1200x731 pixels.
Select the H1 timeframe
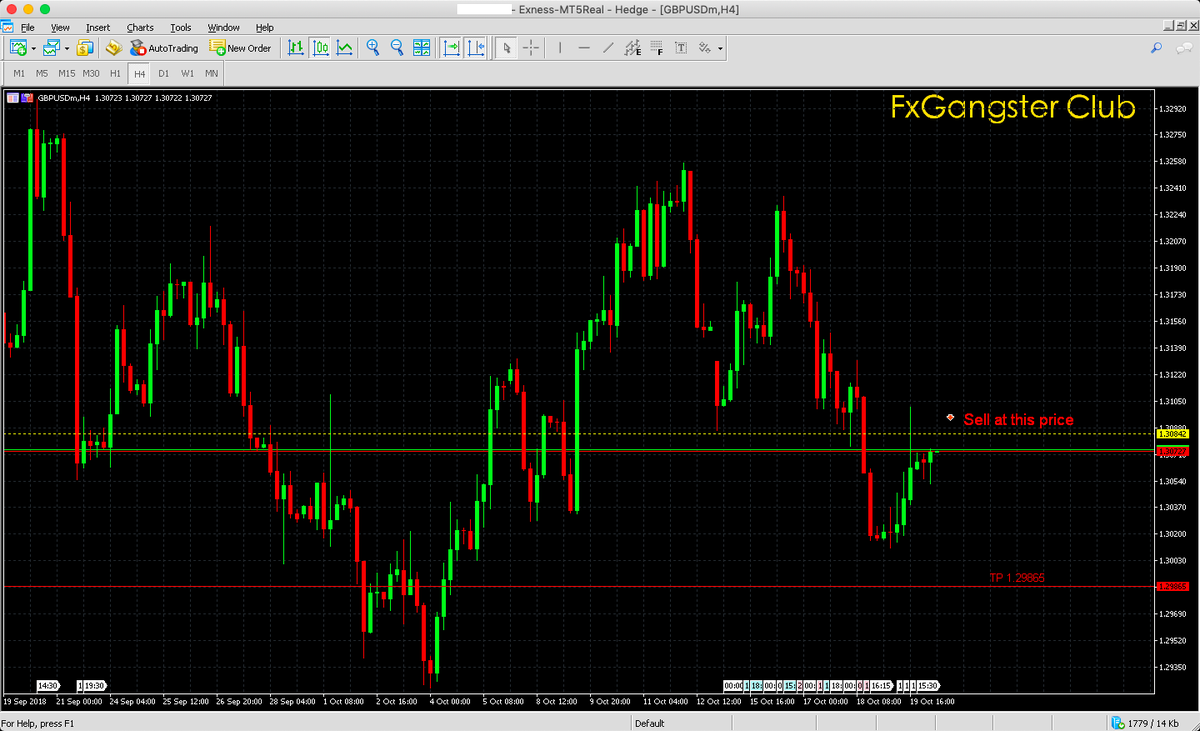click(x=115, y=73)
